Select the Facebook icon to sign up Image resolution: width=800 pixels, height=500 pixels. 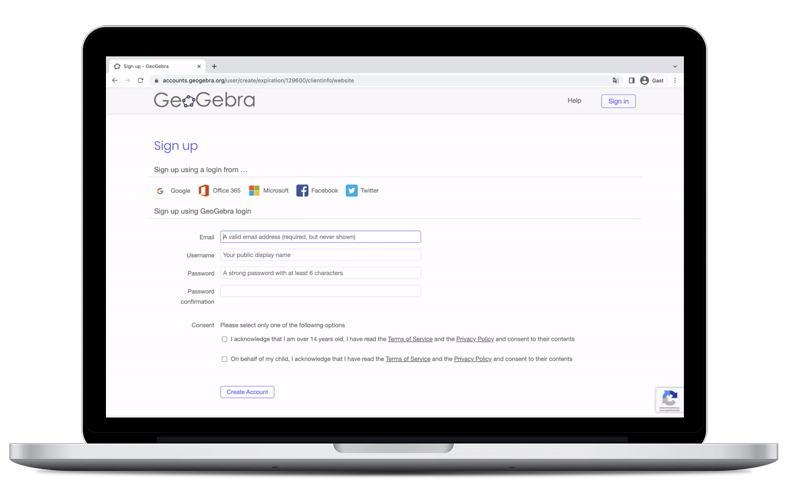(x=302, y=190)
